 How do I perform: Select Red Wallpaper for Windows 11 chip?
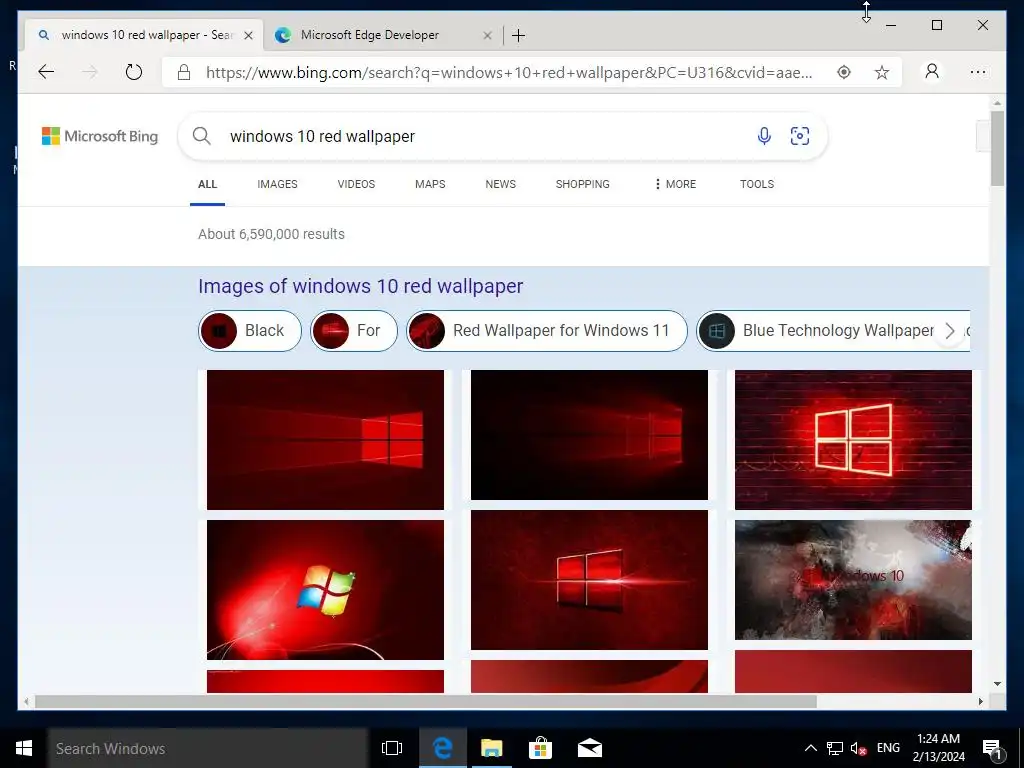point(547,330)
